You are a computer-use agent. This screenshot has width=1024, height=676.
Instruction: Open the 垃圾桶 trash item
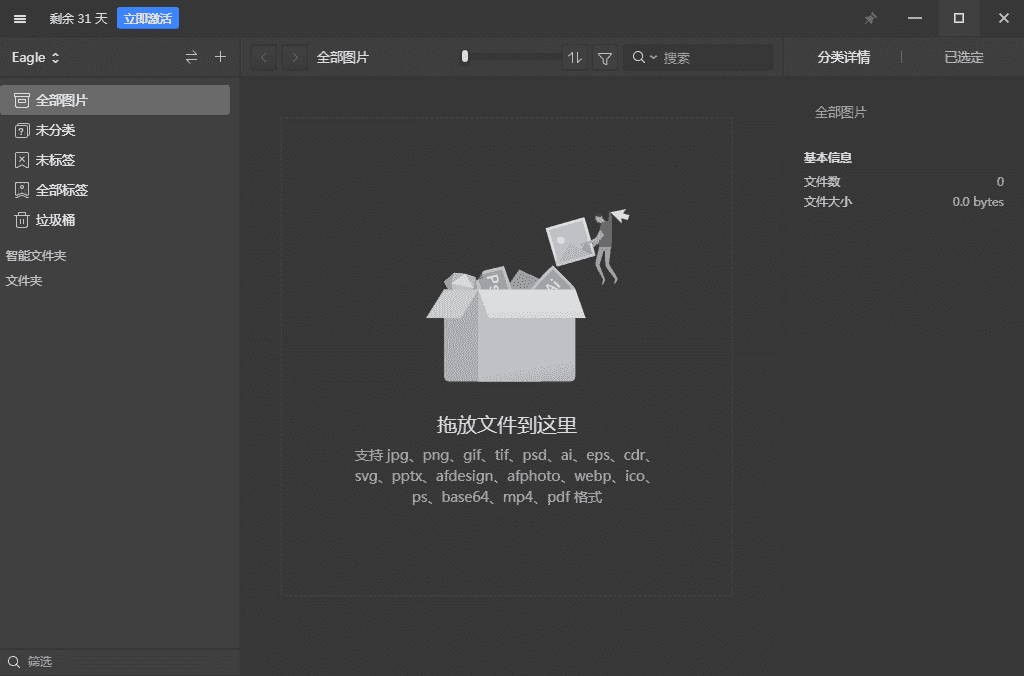pyautogui.click(x=56, y=220)
